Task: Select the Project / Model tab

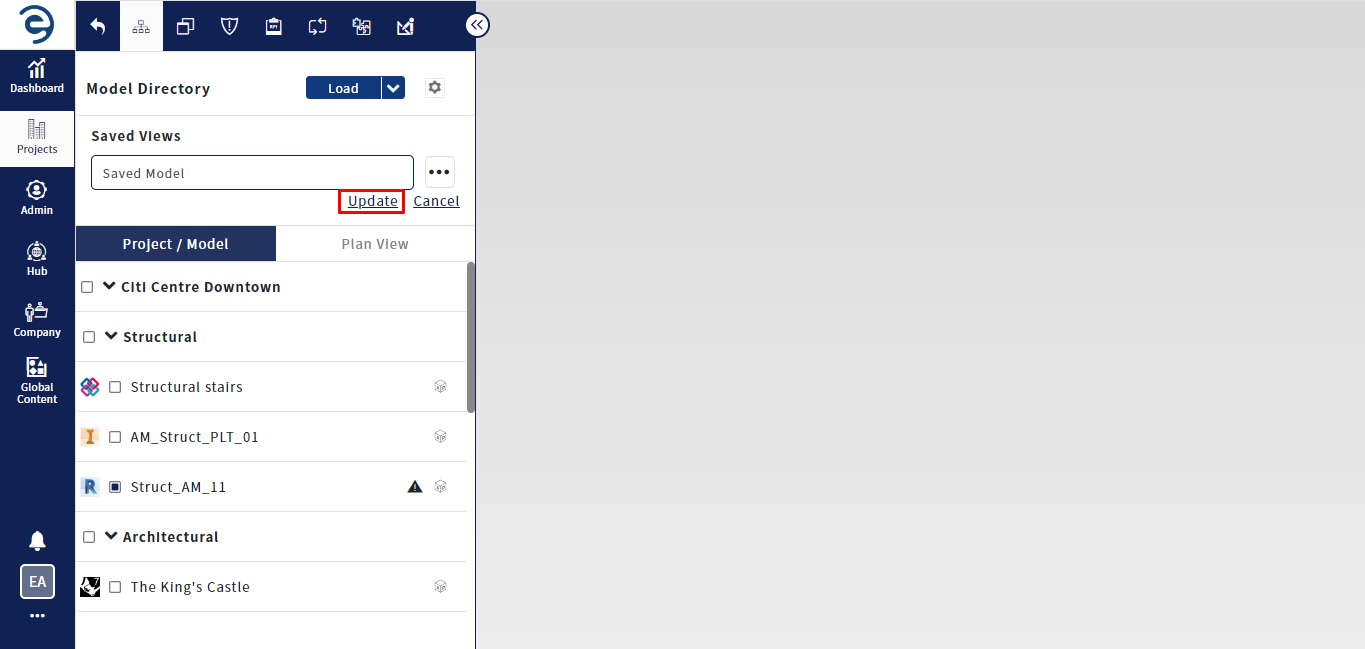Action: click(176, 244)
